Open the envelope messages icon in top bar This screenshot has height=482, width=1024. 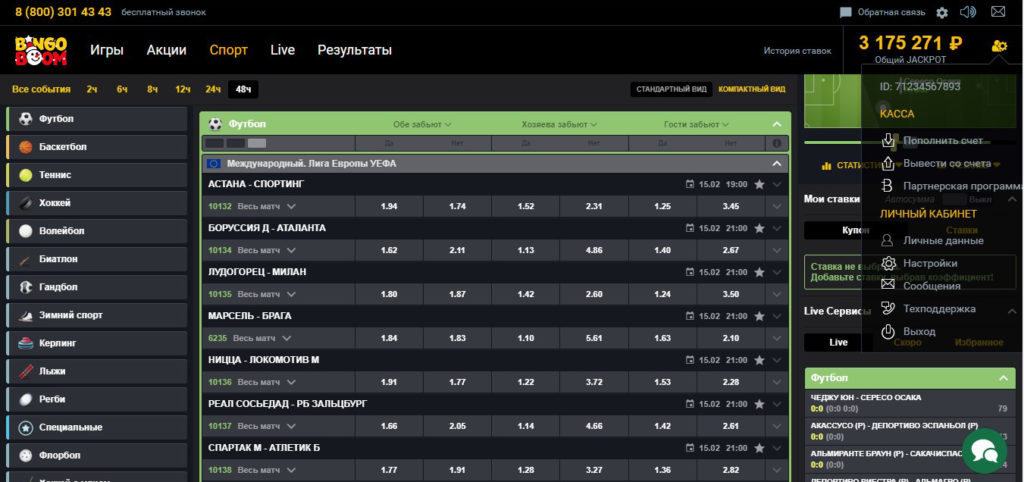(x=997, y=12)
